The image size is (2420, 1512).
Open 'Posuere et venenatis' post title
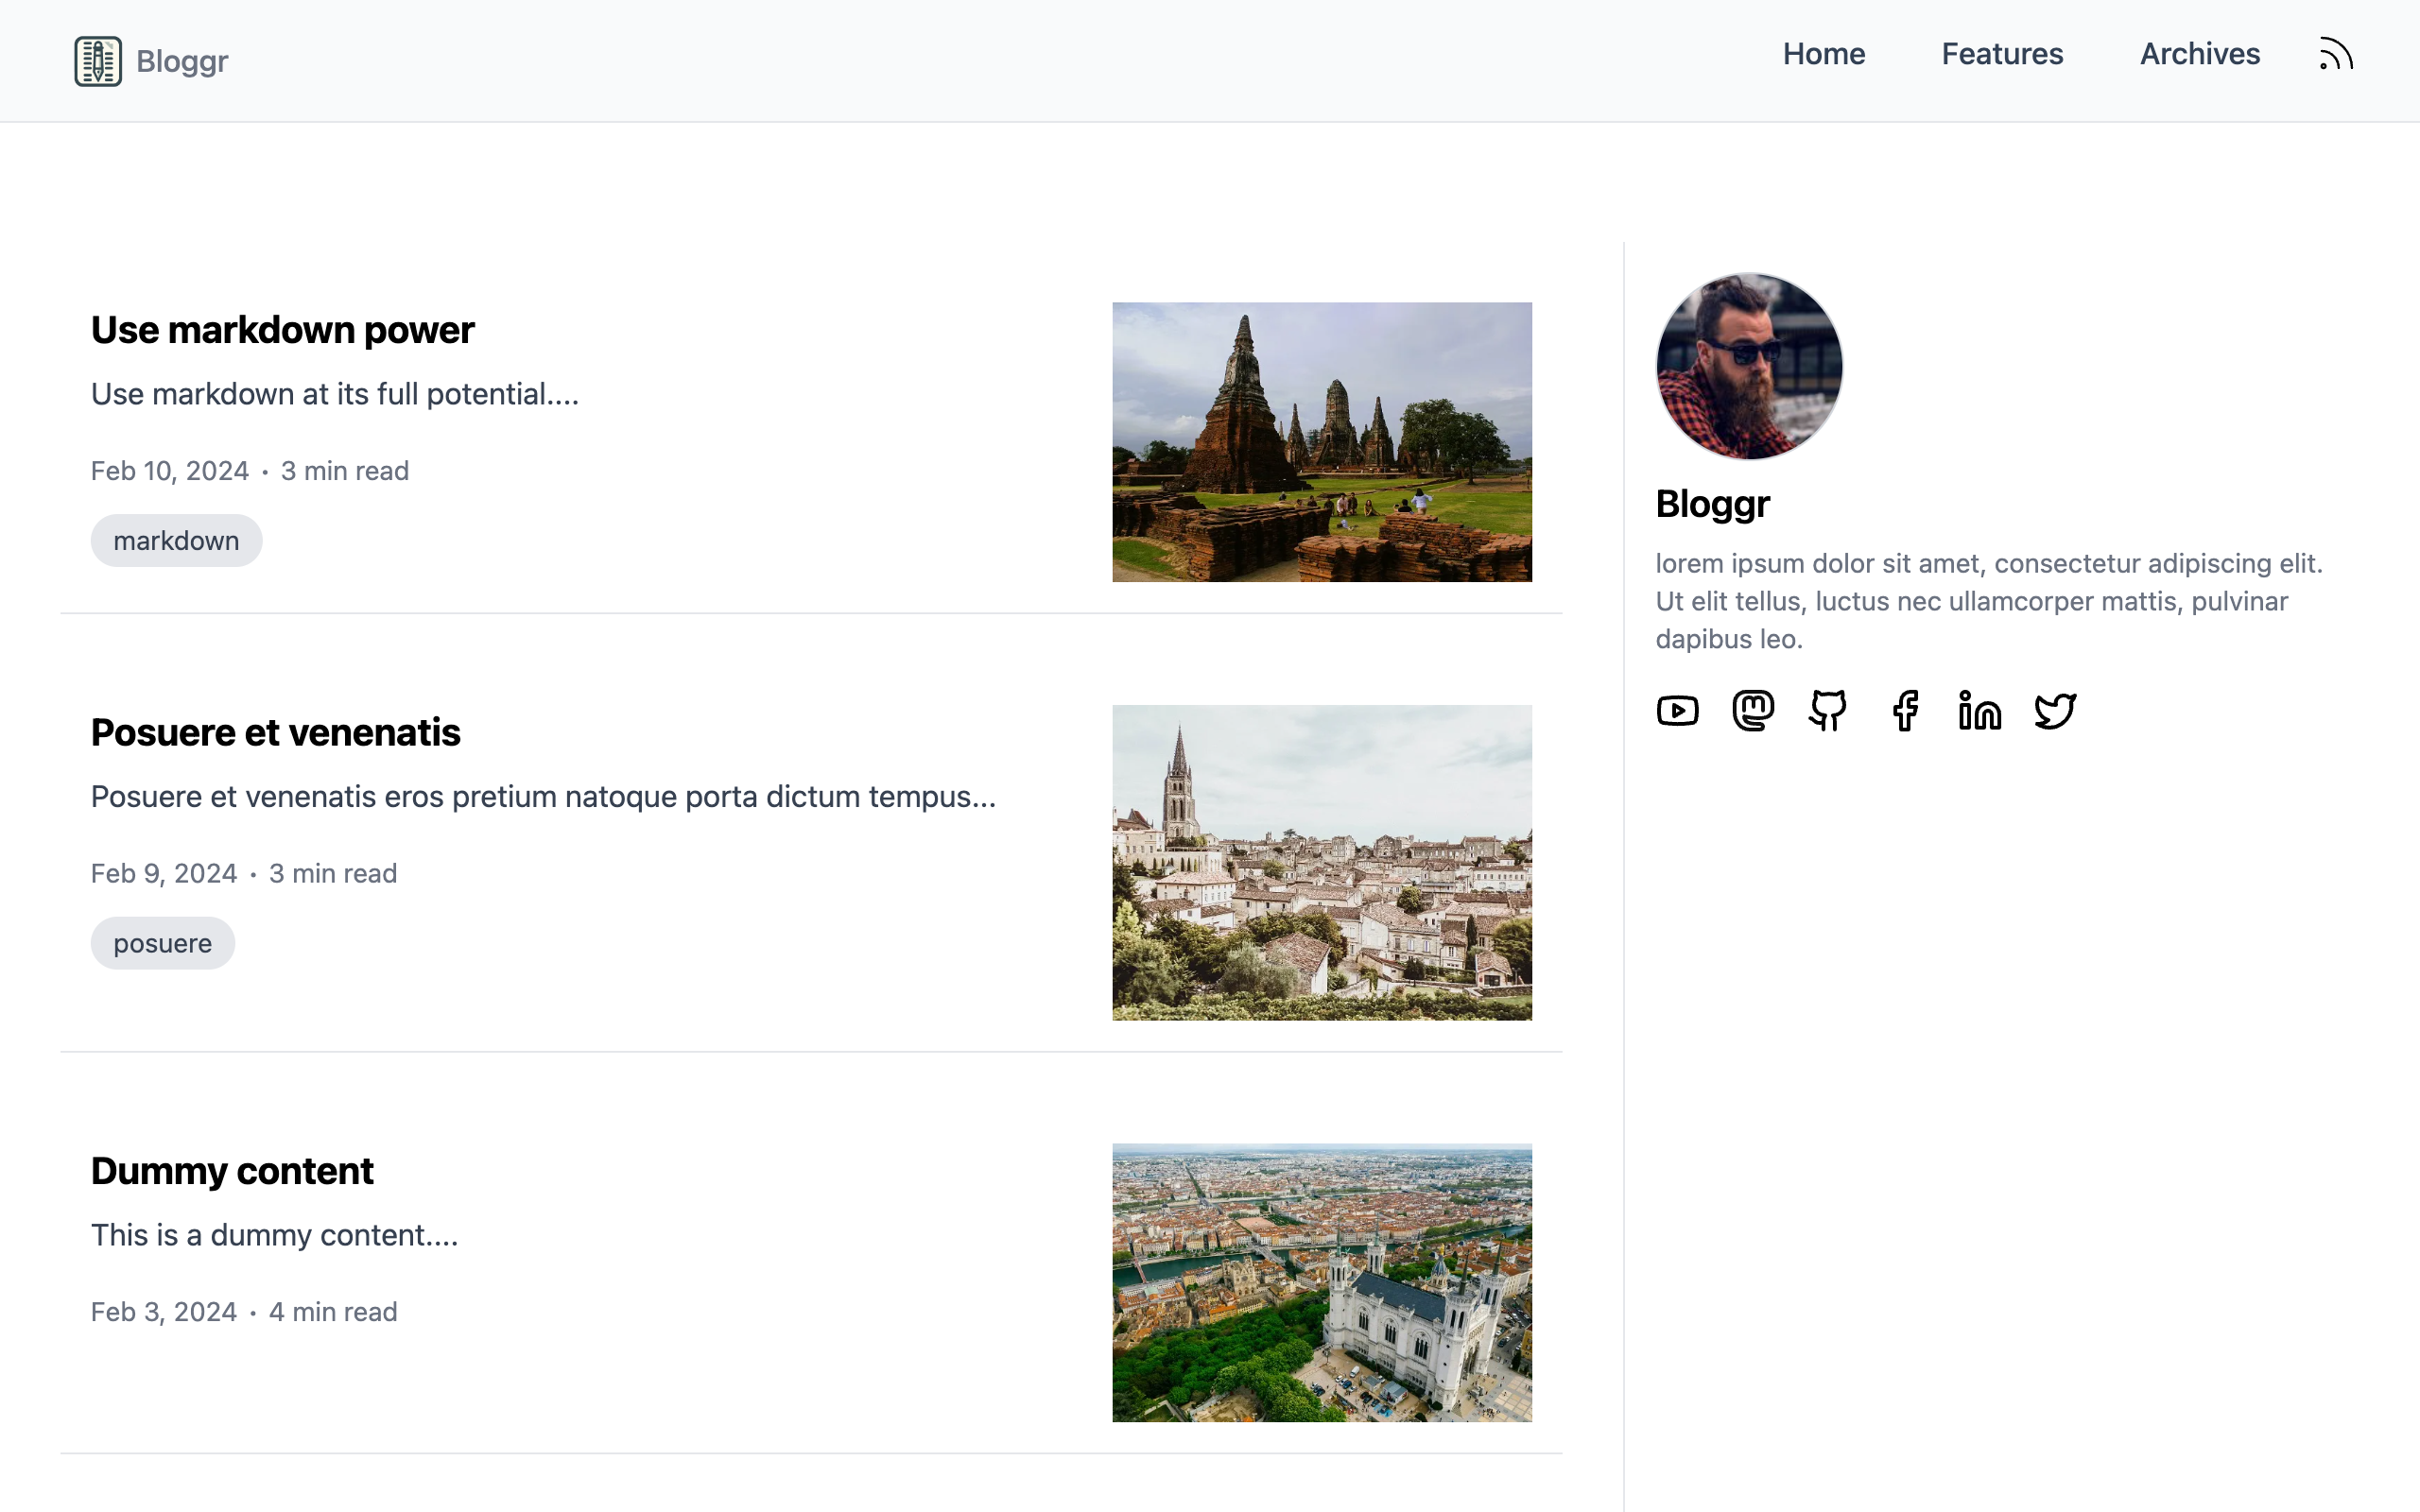275,733
